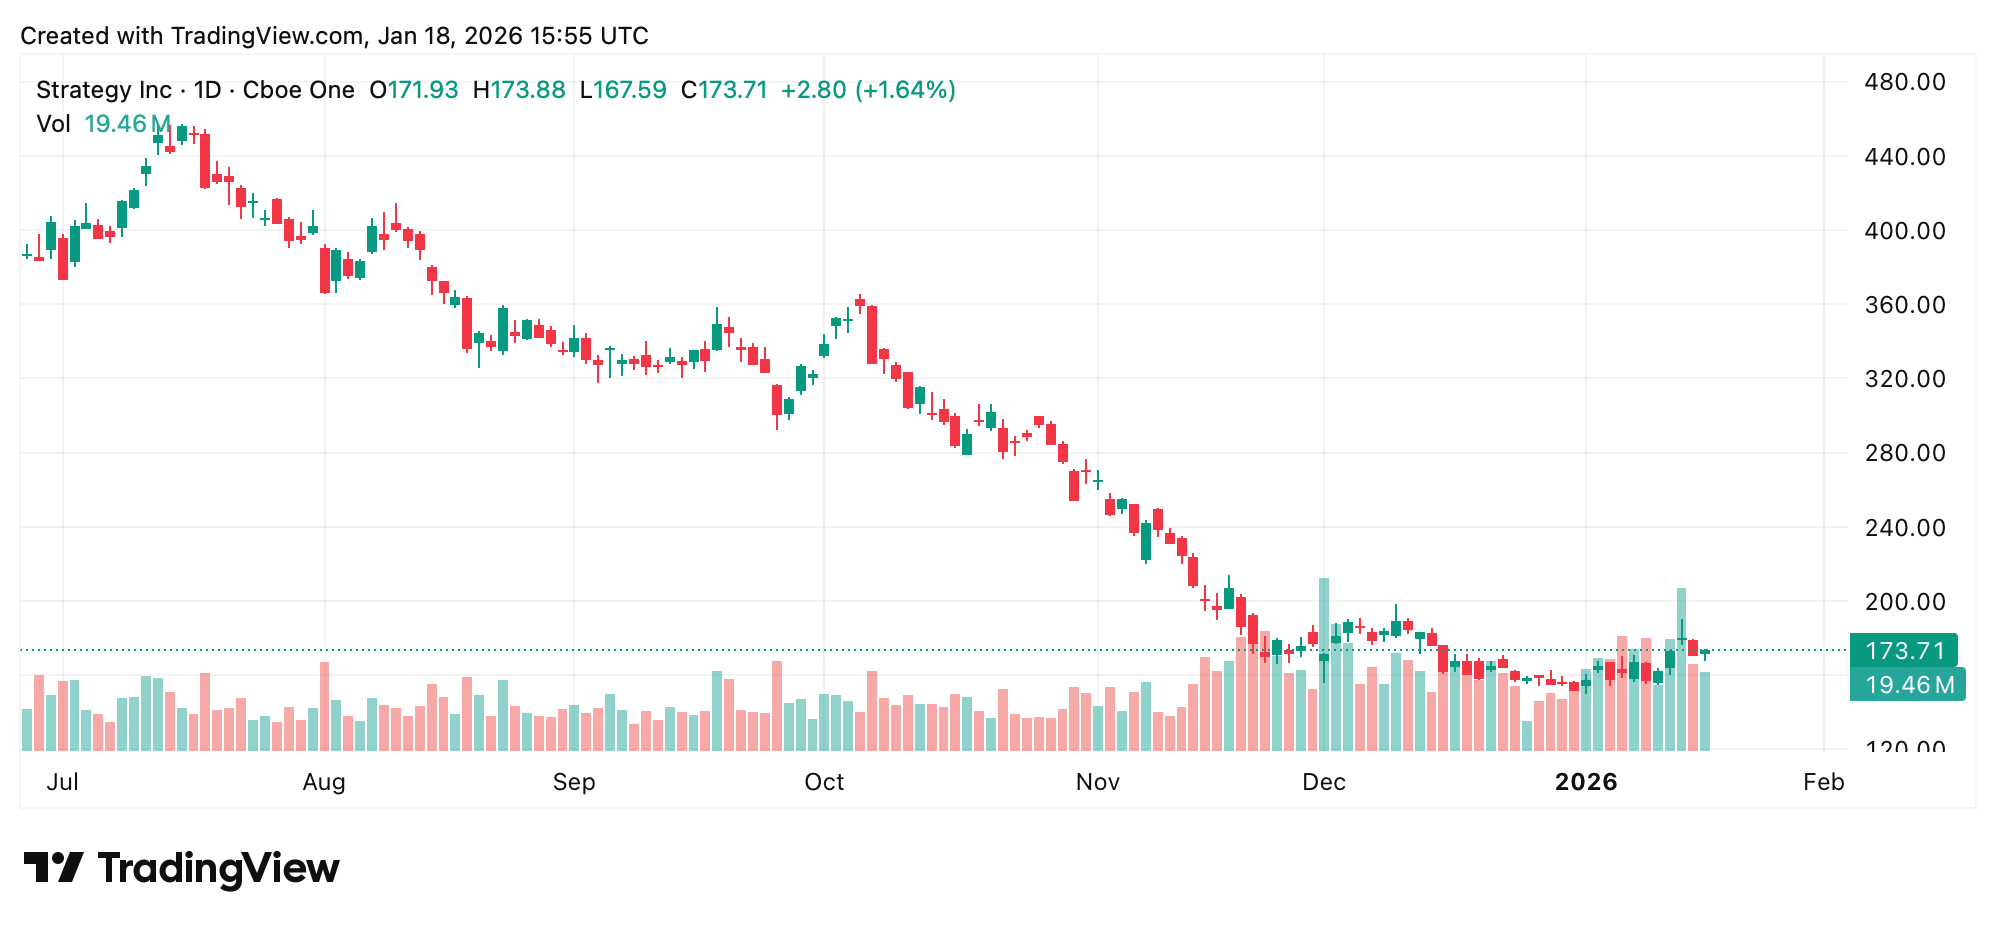
Task: Click the TradingView logo icon
Action: [x=53, y=867]
